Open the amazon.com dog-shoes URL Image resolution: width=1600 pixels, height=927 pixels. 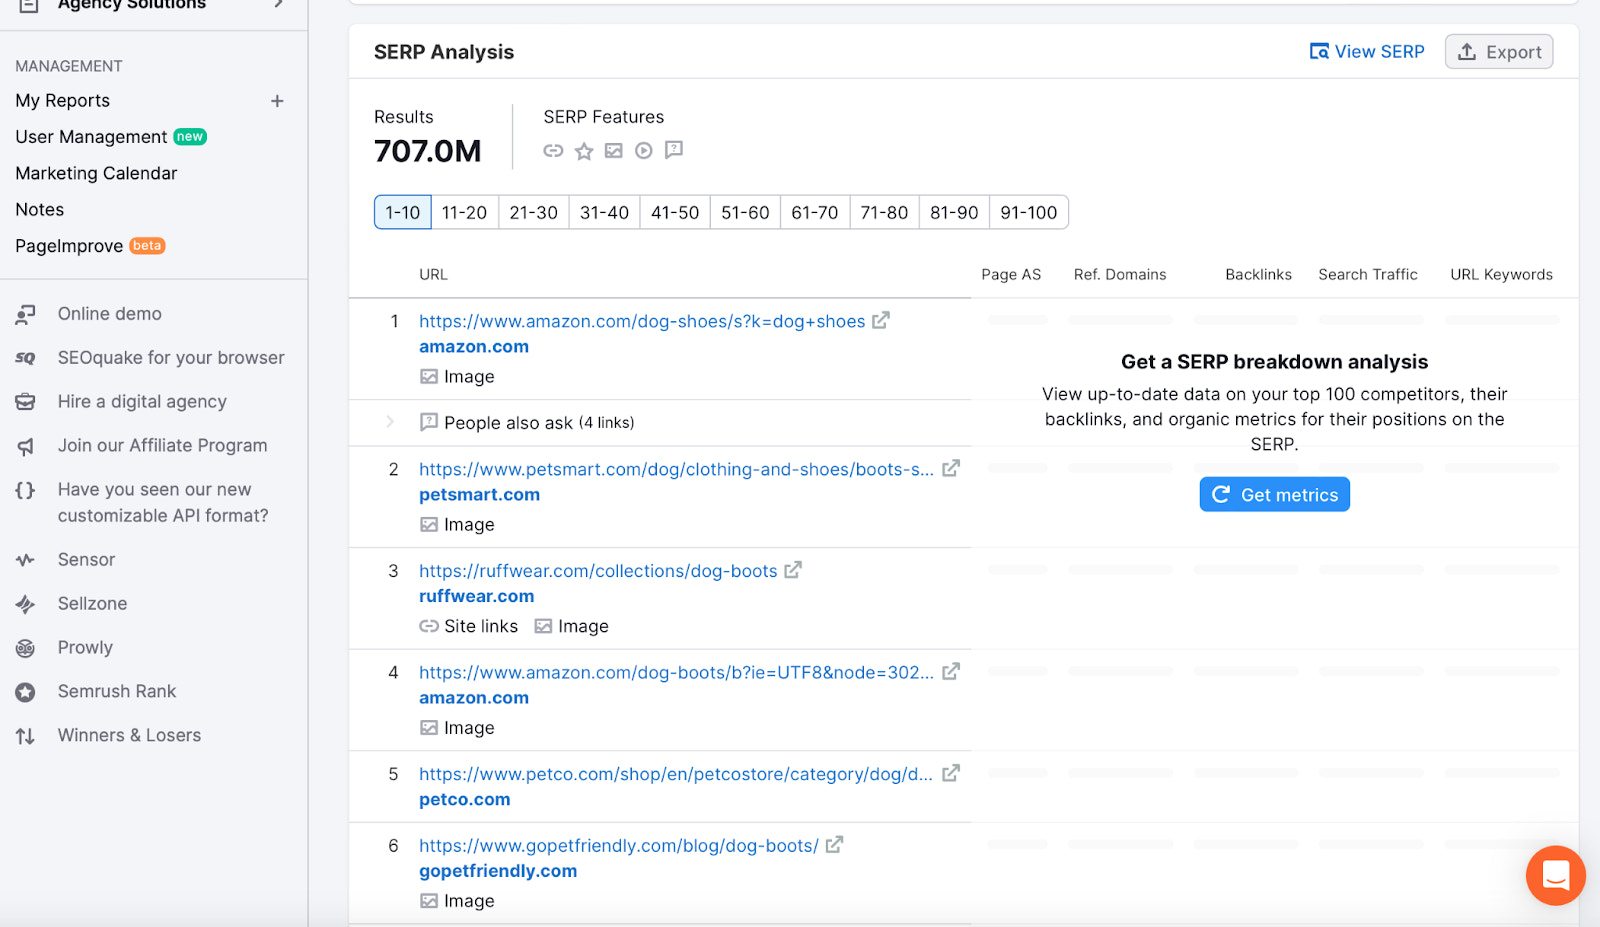click(642, 321)
